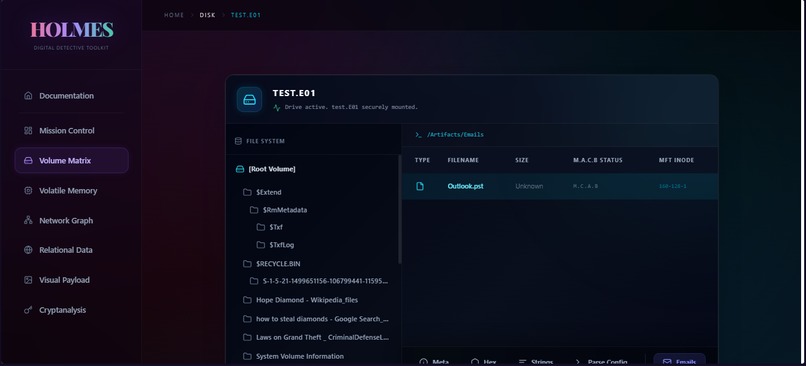Click the M.A.C.B STATUS column header
806x366 pixels.
598,160
